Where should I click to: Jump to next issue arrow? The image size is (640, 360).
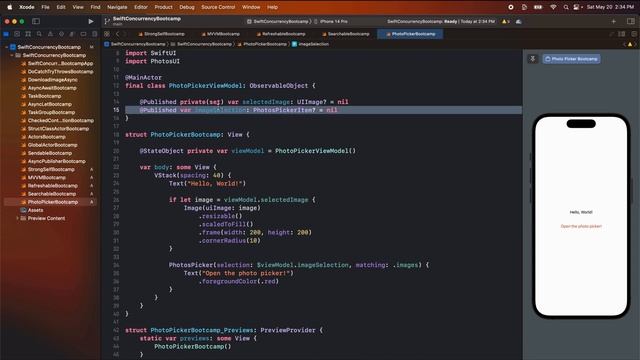[635, 44]
